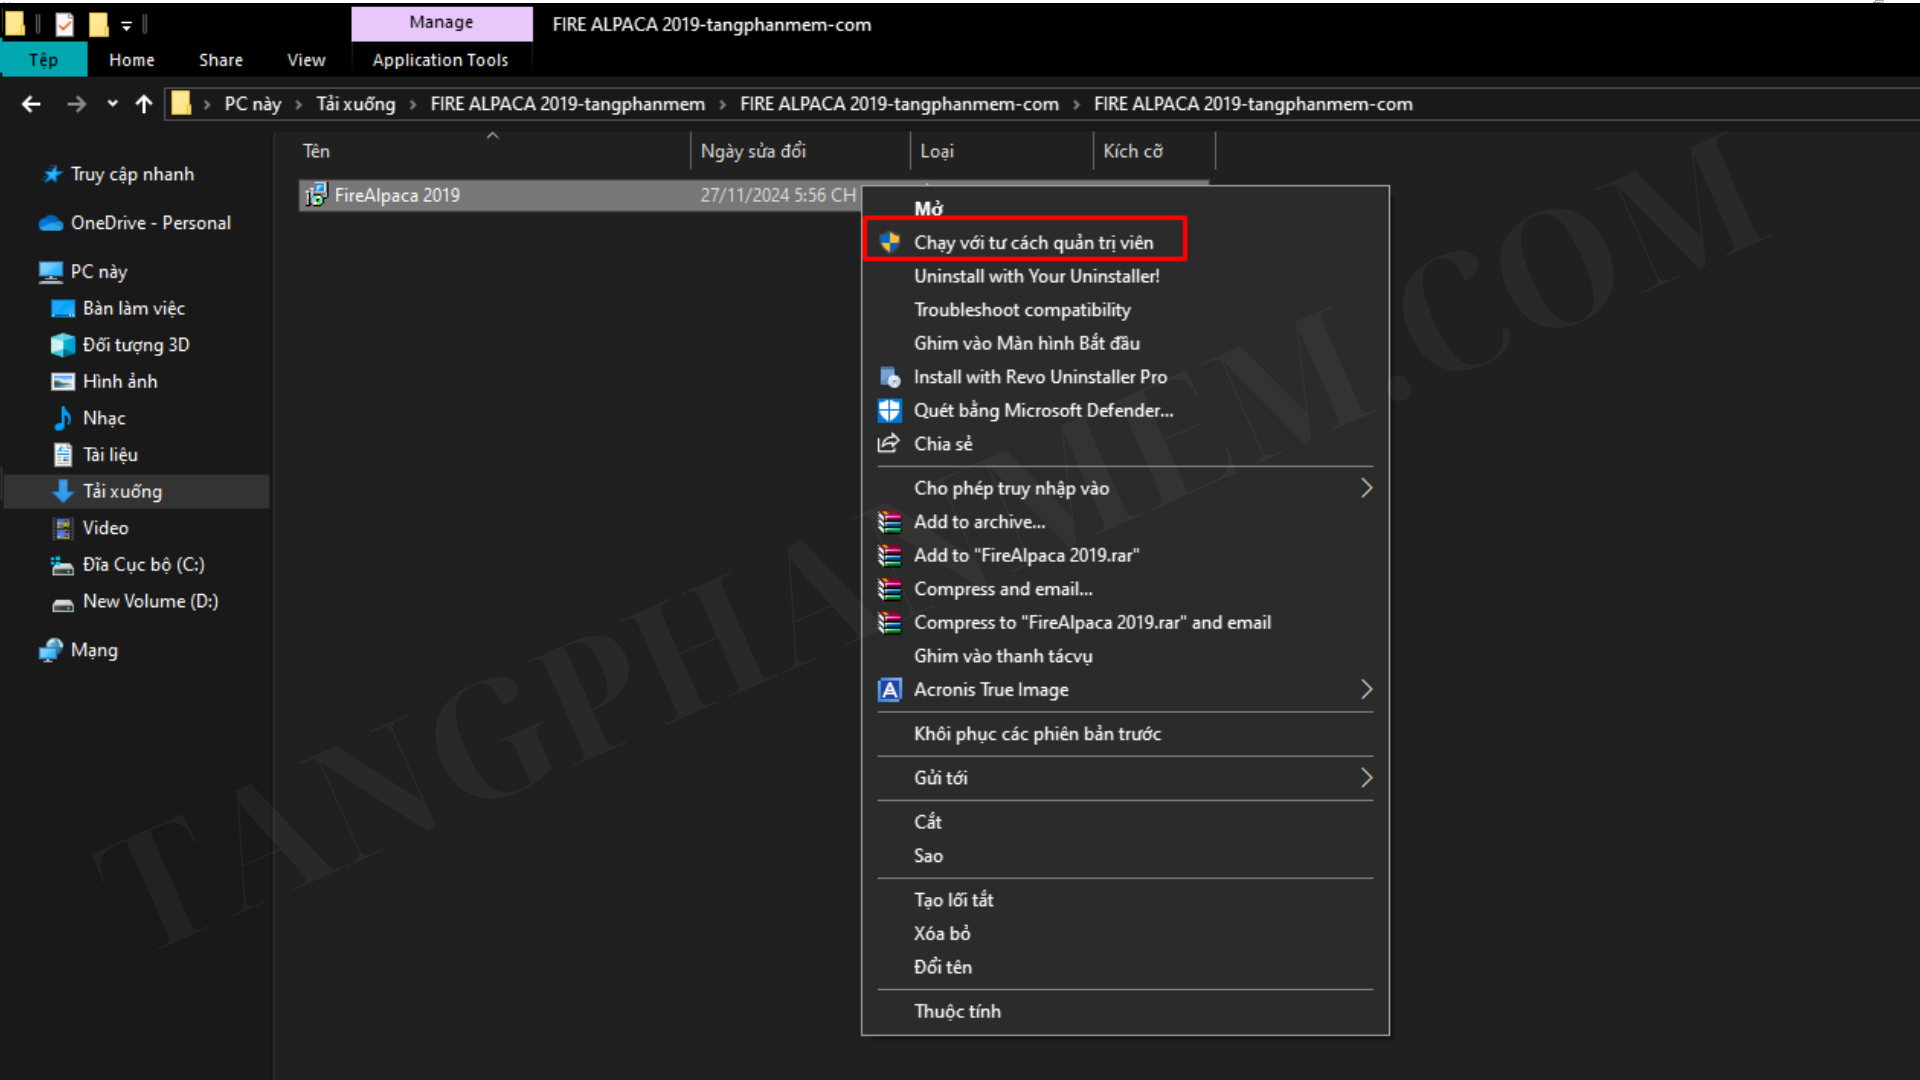Click the WinRAR icon beside Add to archive
Screen dimensions: 1920x1080
(x=889, y=522)
